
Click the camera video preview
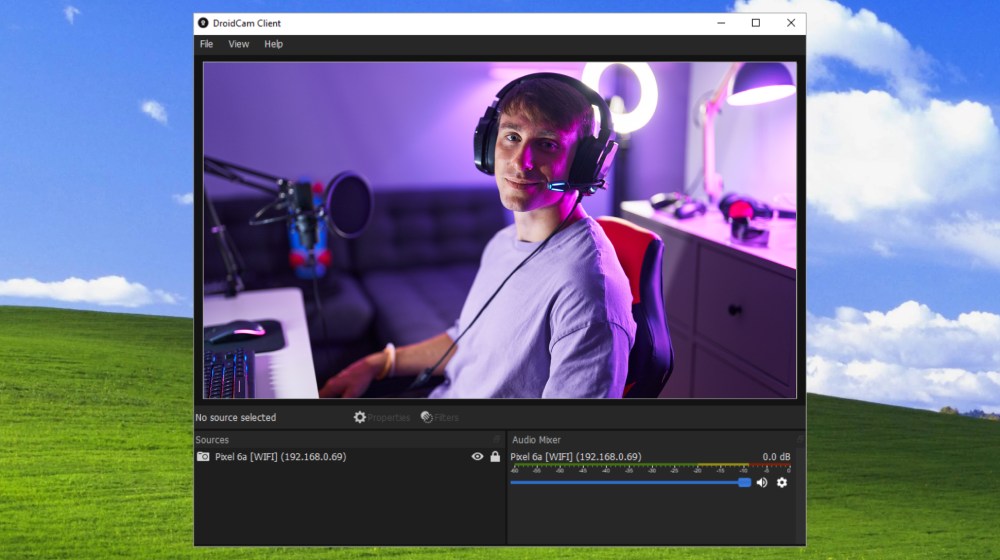tap(499, 230)
